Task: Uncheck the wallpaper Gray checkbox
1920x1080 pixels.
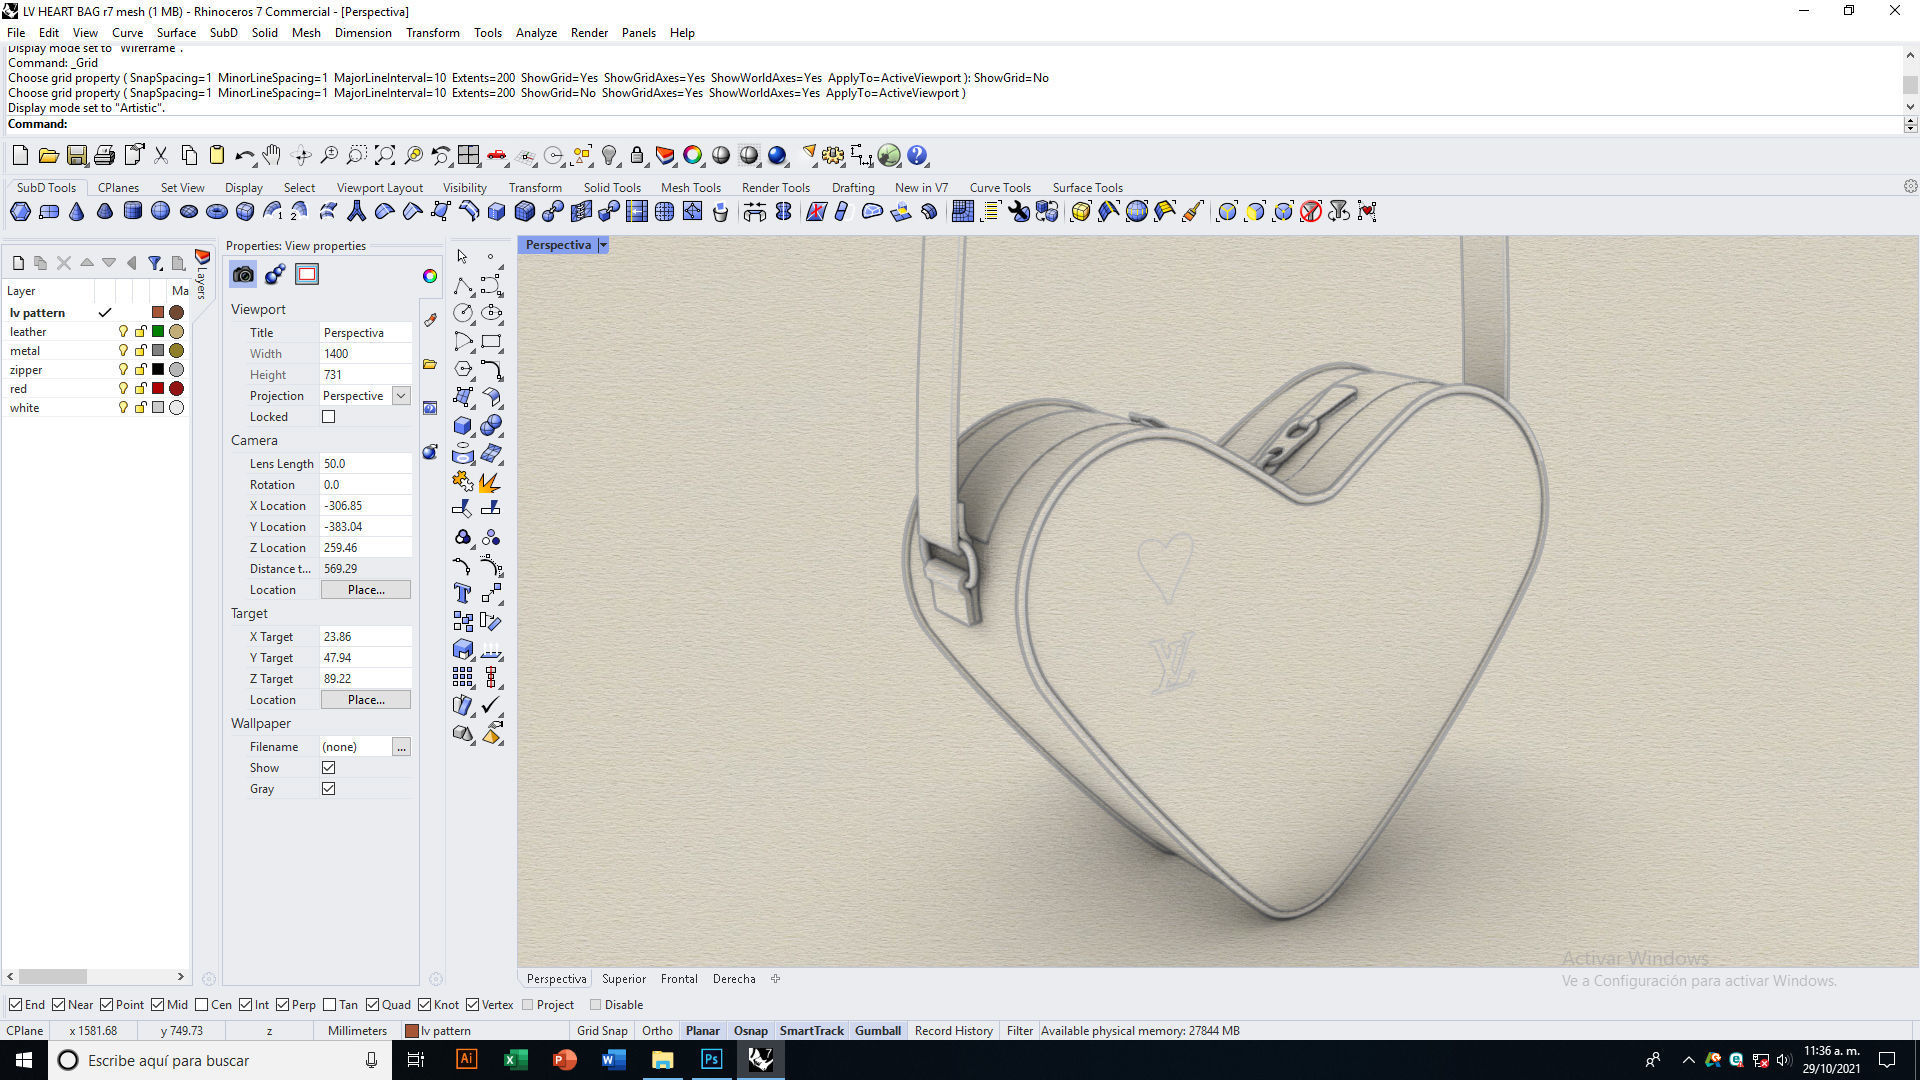Action: [328, 789]
